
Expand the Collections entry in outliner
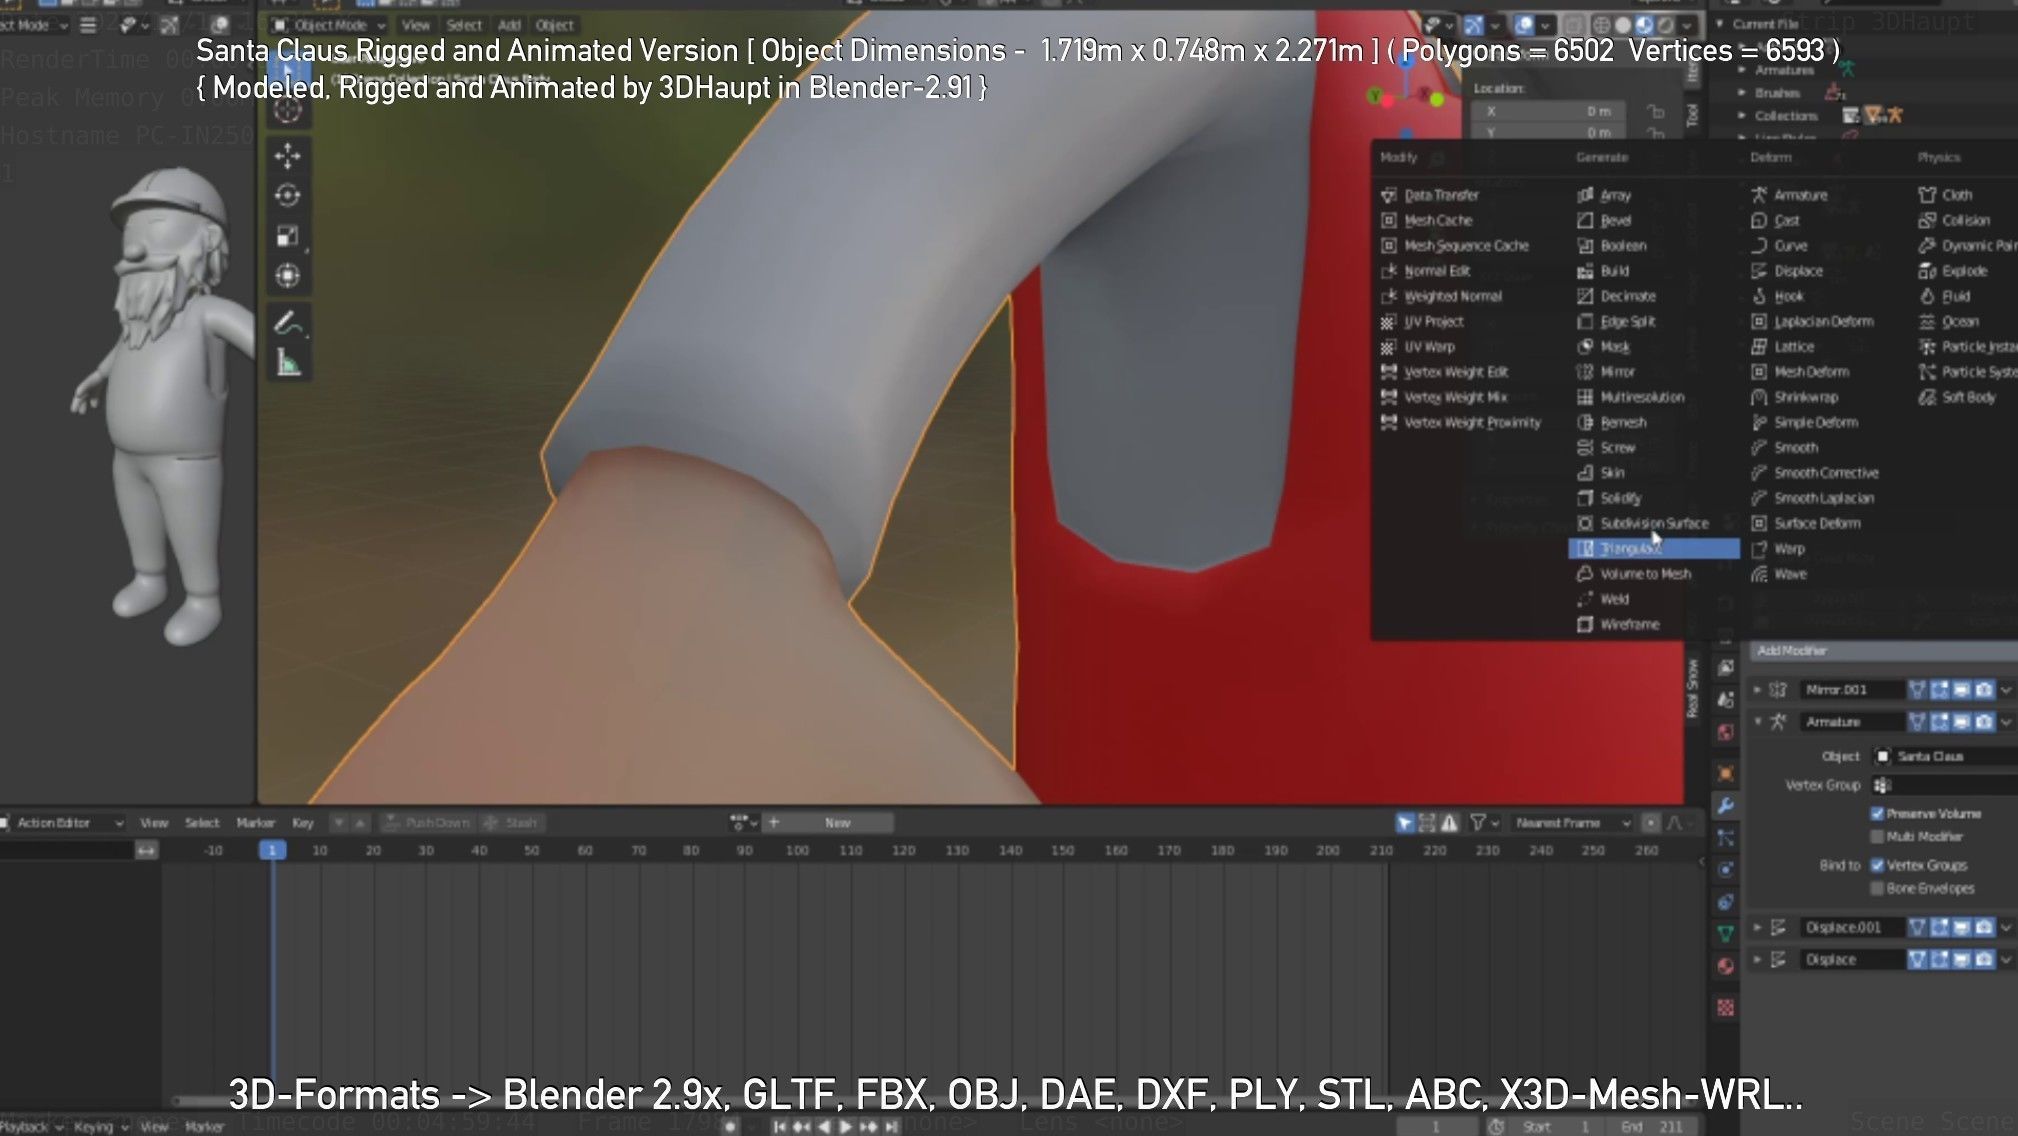(x=1742, y=116)
